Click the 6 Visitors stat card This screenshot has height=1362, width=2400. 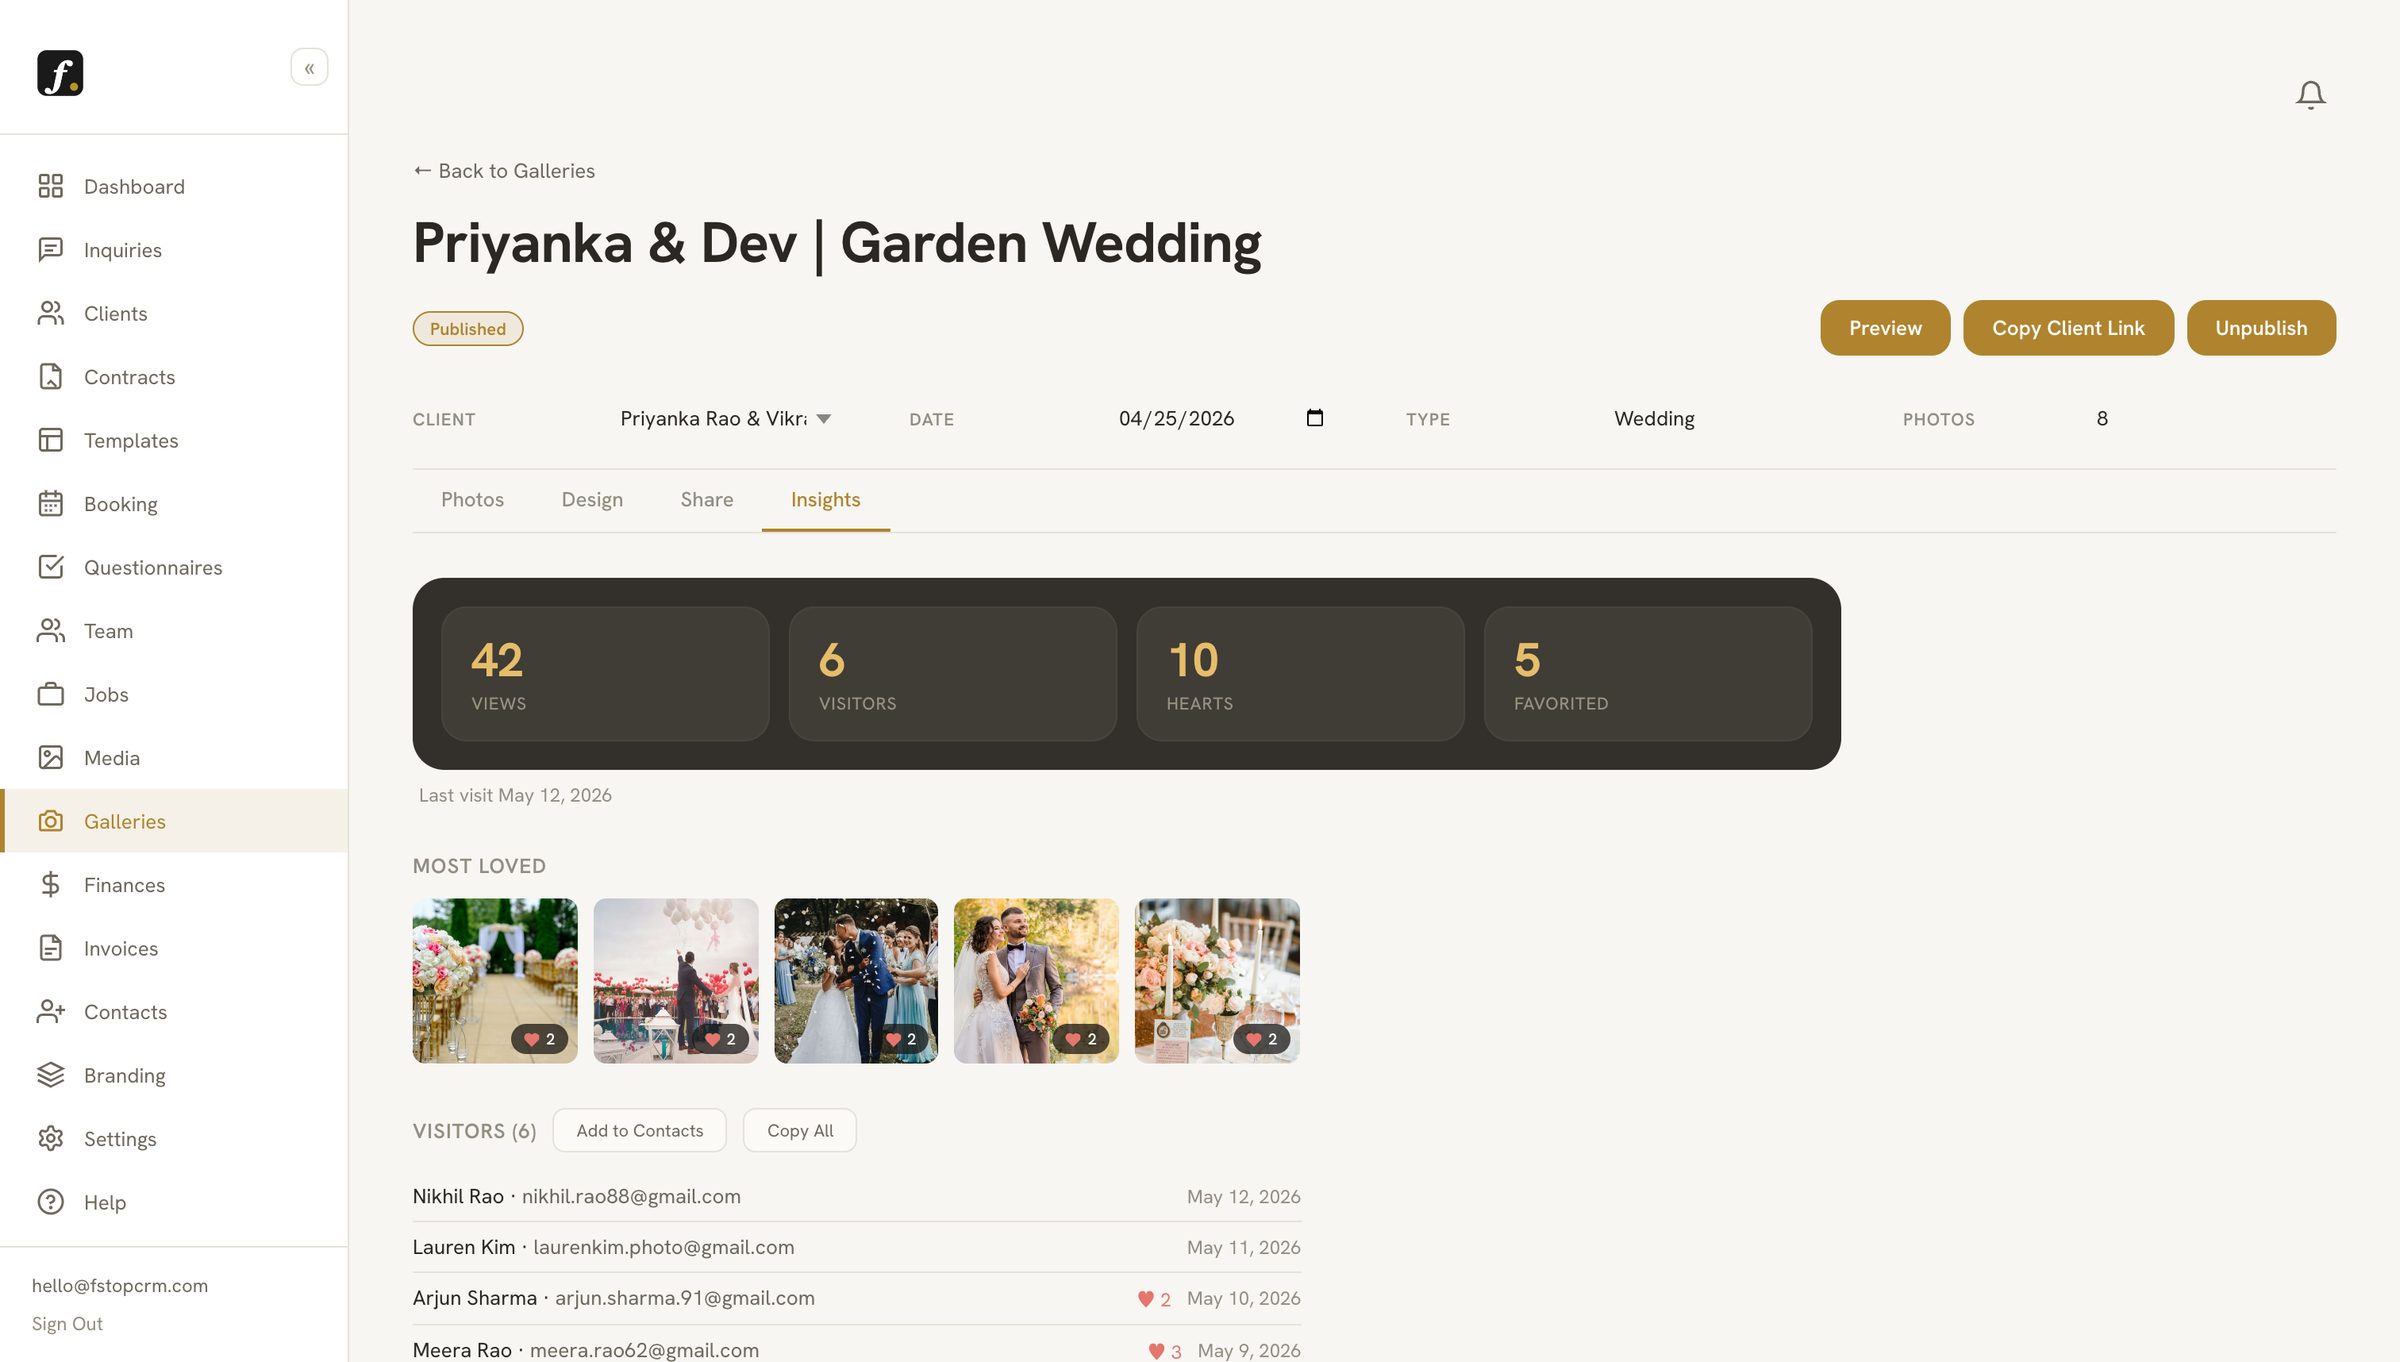(953, 674)
